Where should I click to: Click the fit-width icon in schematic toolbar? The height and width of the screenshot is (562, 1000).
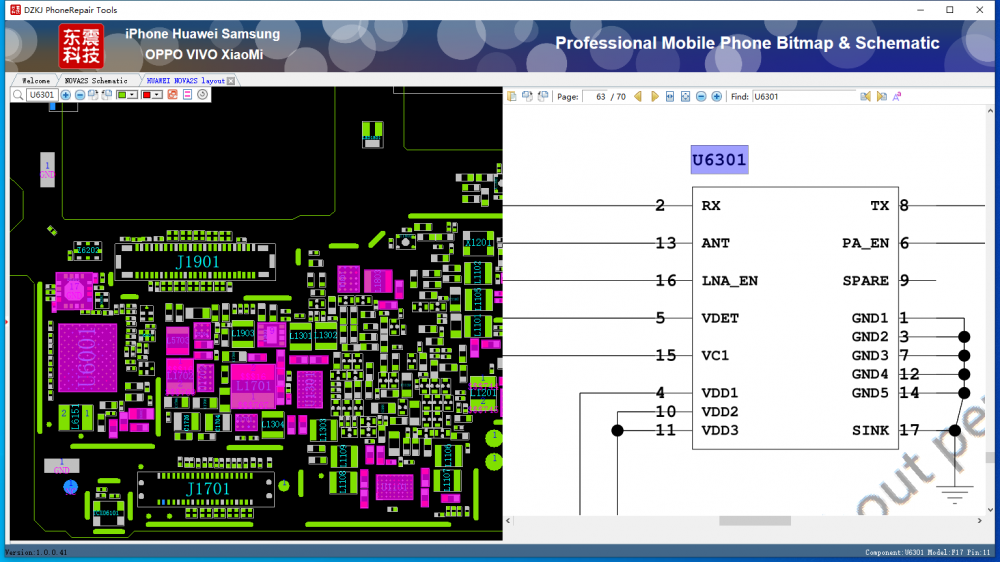(670, 96)
